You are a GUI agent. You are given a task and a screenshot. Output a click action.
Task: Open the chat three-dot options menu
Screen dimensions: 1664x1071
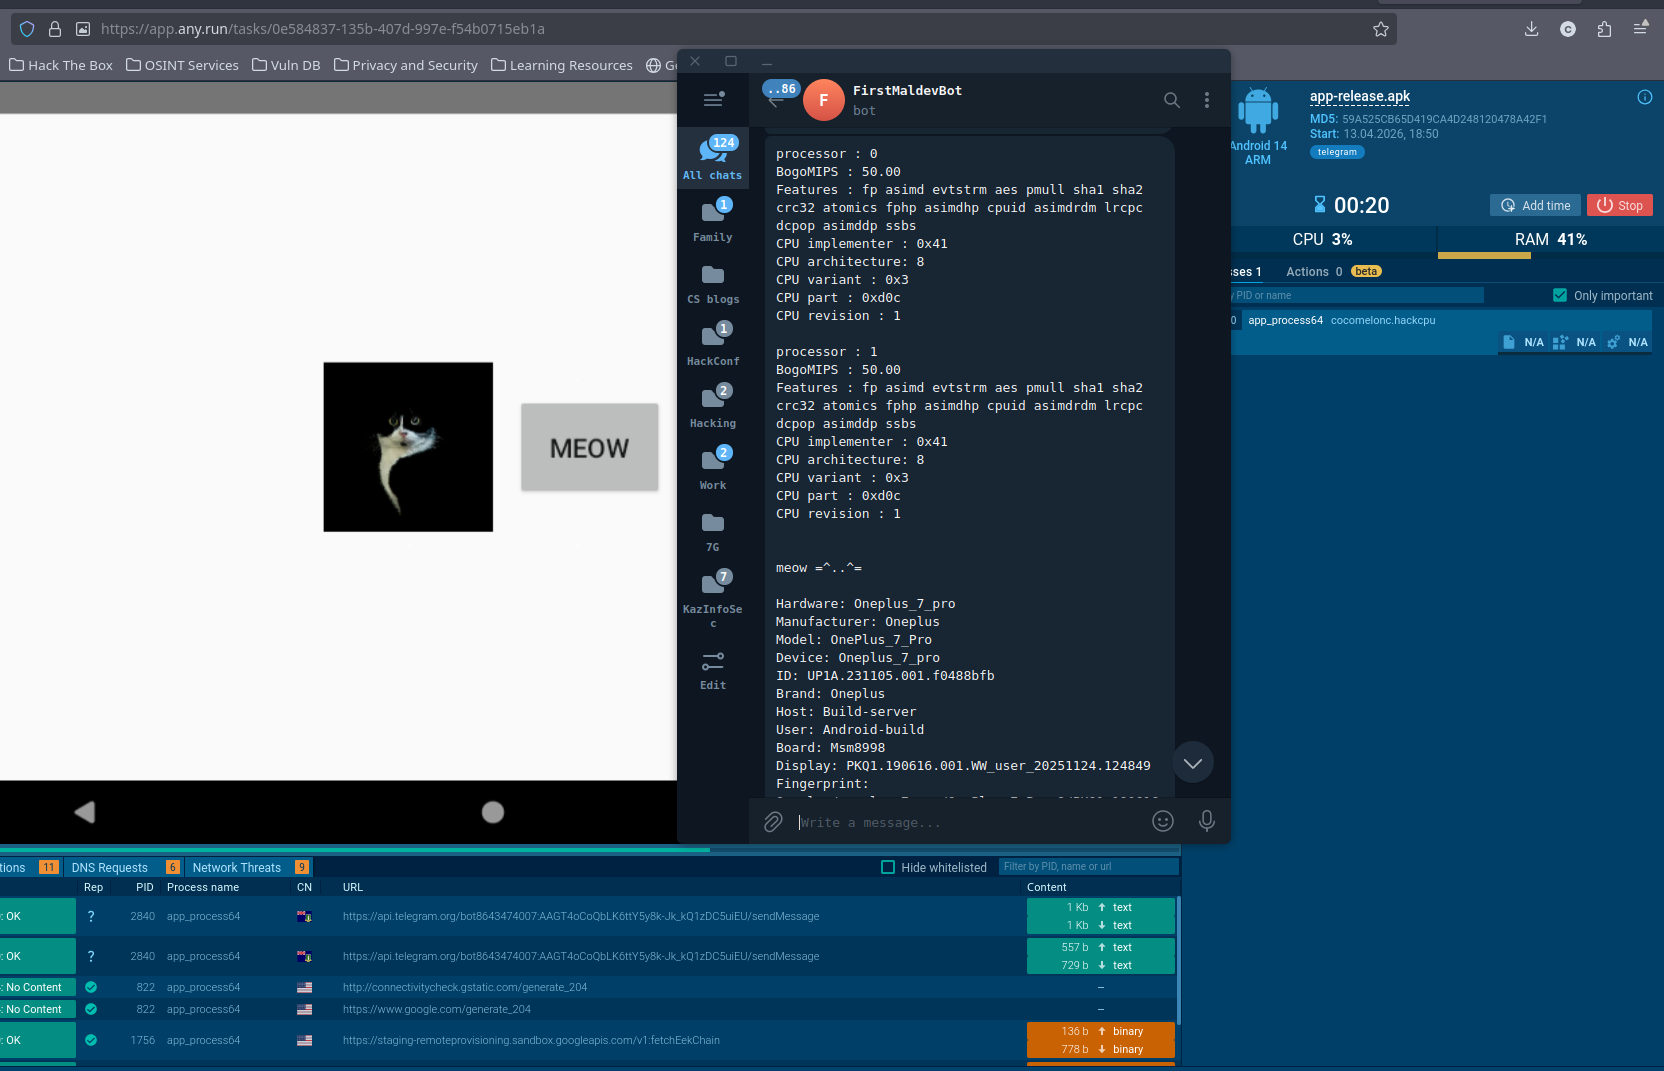tap(1207, 100)
